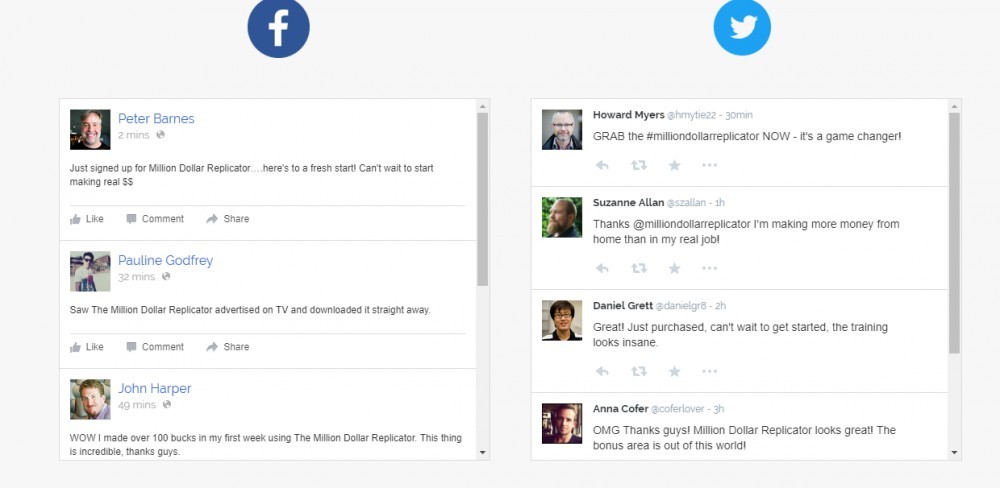Star Suzanne Allan's tweet
1000x488 pixels.
[x=674, y=269]
